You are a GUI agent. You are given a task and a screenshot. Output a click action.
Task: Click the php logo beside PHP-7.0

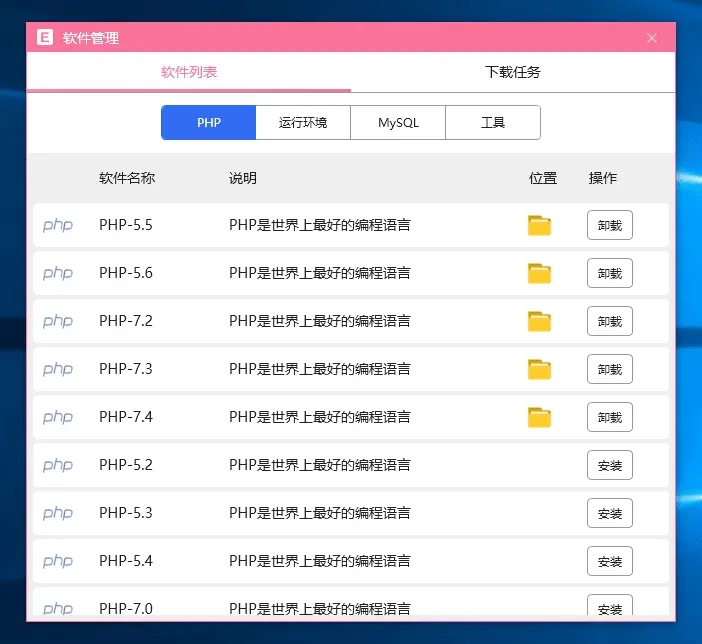(58, 609)
